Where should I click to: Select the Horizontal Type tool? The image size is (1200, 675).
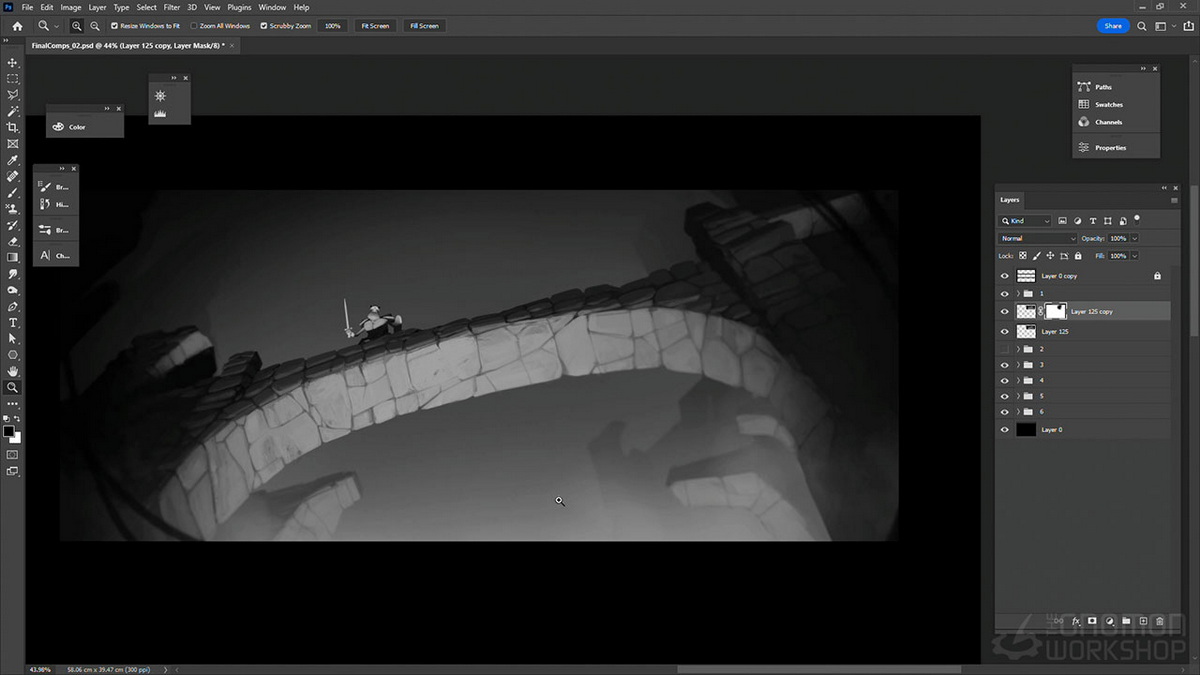[13, 323]
